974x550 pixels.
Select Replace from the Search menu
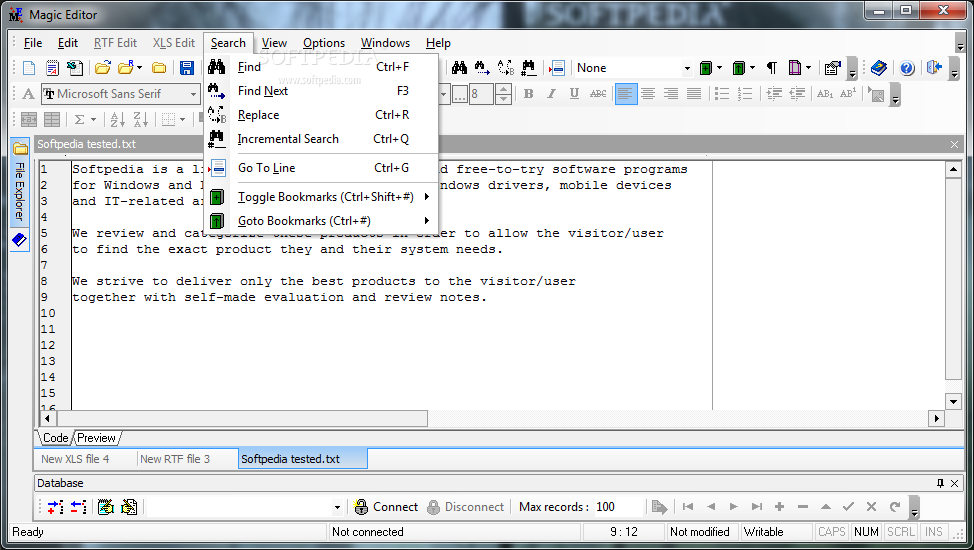click(321, 115)
